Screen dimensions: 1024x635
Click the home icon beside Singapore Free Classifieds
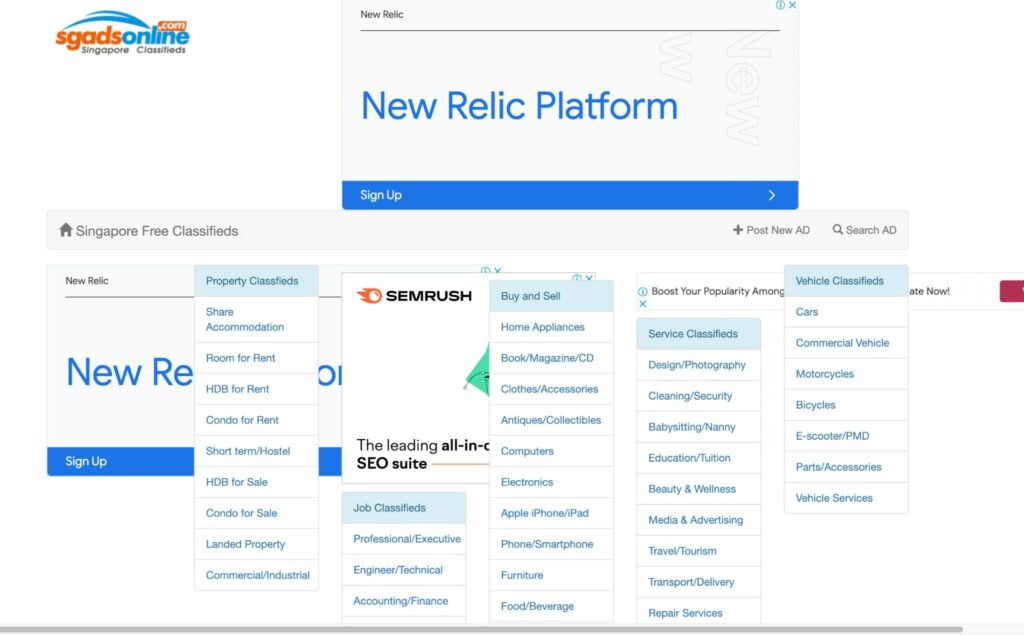(x=65, y=230)
